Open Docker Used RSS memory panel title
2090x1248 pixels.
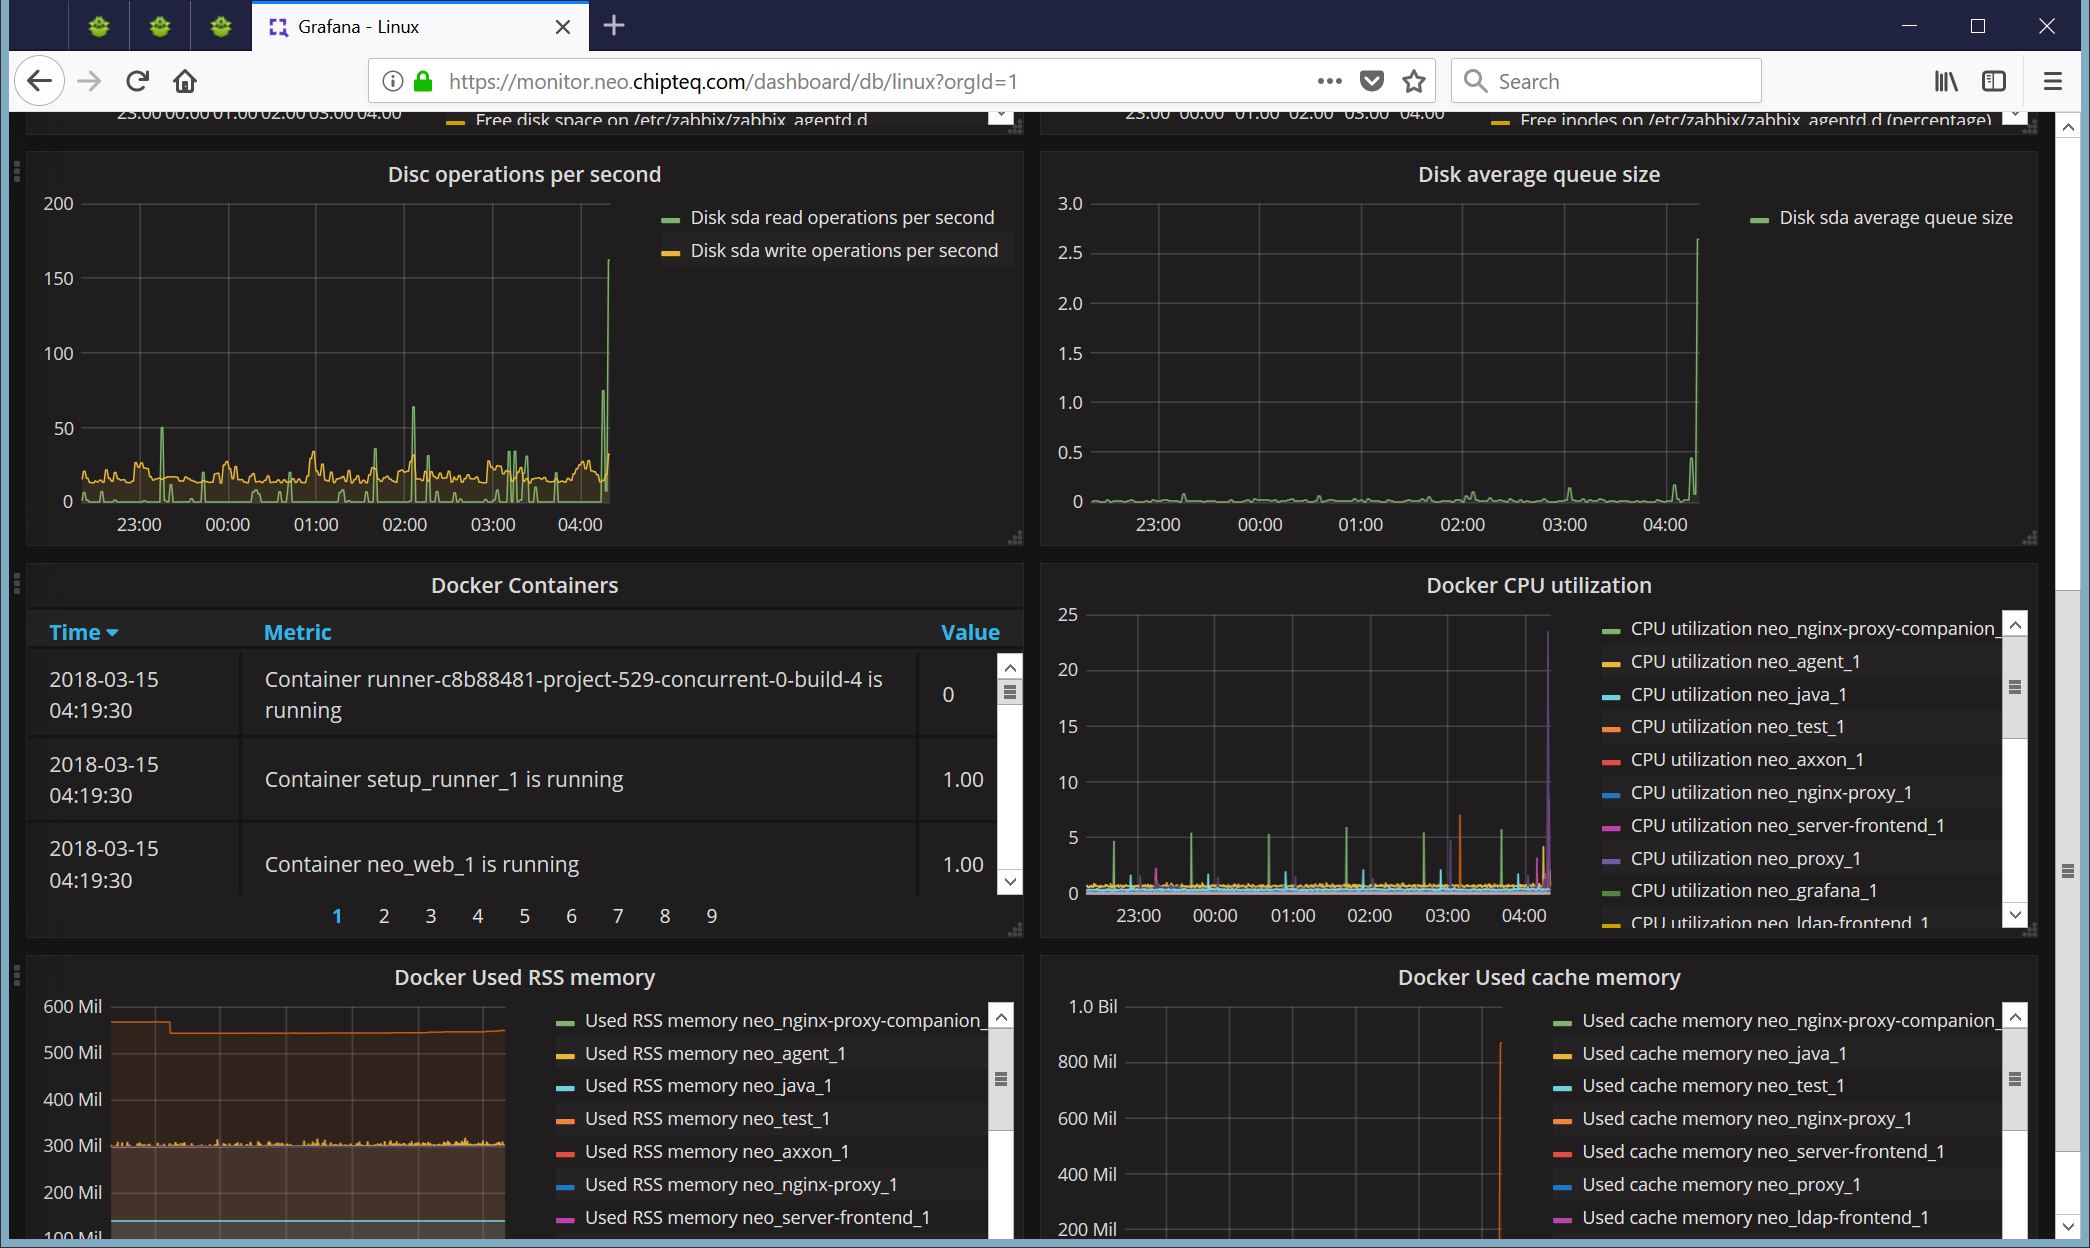tap(524, 977)
